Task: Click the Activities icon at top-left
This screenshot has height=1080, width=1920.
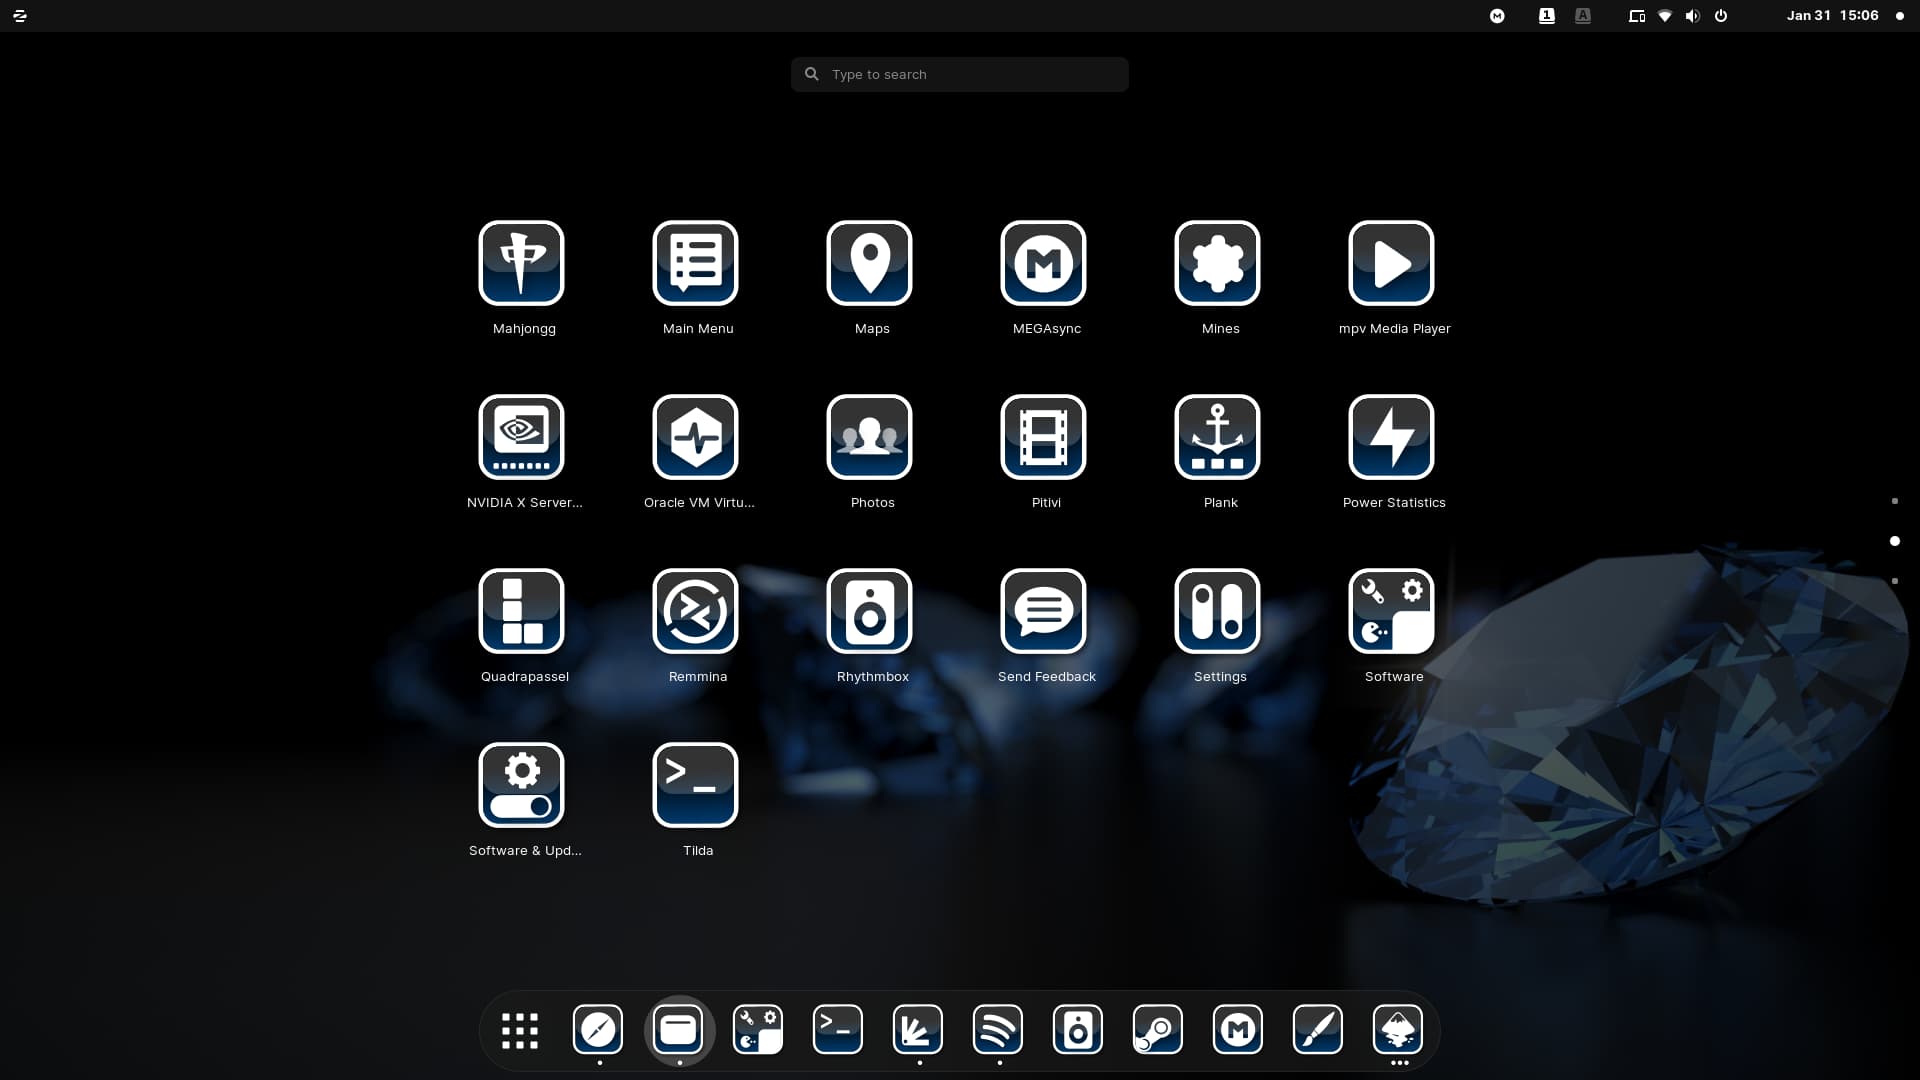Action: click(x=20, y=16)
